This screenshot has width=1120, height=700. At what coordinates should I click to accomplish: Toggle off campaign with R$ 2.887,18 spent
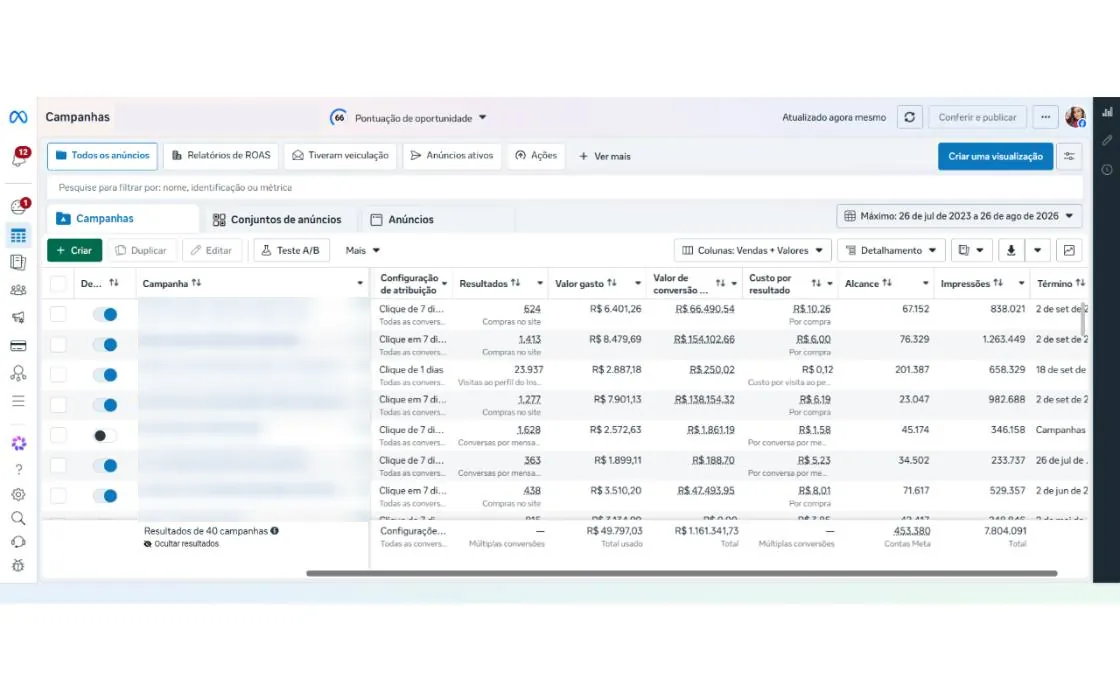pos(105,374)
